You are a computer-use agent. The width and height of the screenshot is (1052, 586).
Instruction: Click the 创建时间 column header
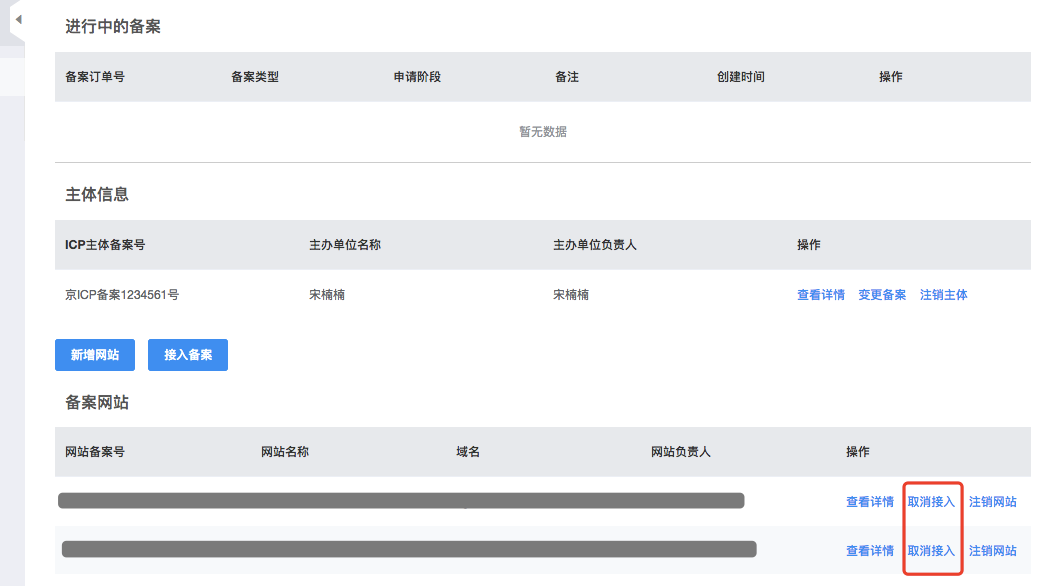pyautogui.click(x=740, y=77)
